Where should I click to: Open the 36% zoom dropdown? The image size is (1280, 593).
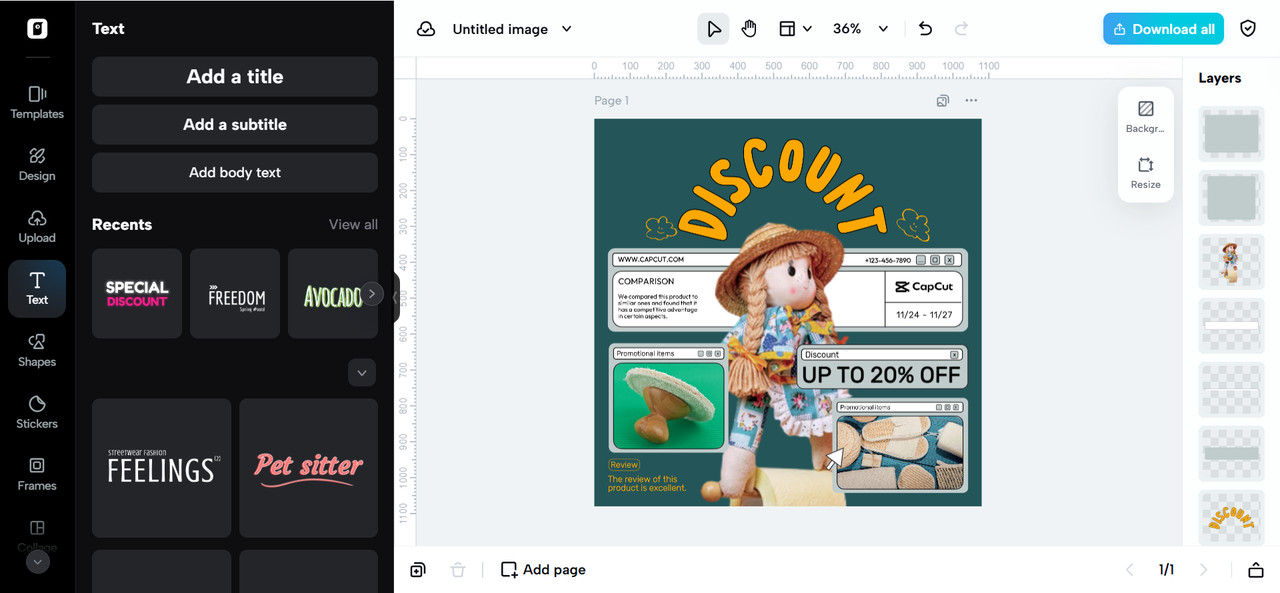coord(860,29)
